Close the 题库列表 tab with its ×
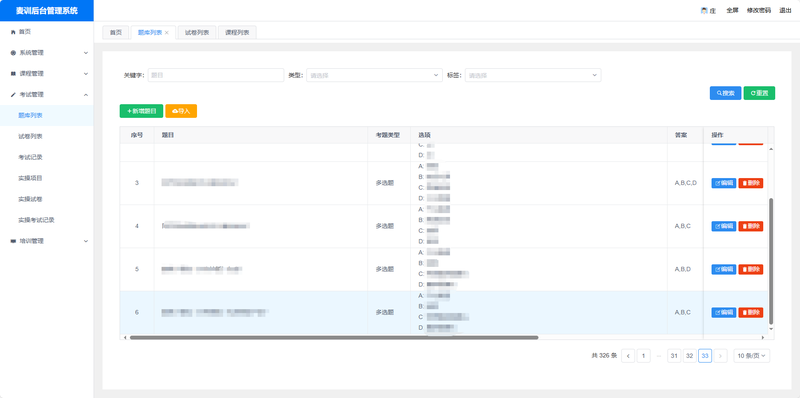The image size is (800, 398). click(x=167, y=33)
